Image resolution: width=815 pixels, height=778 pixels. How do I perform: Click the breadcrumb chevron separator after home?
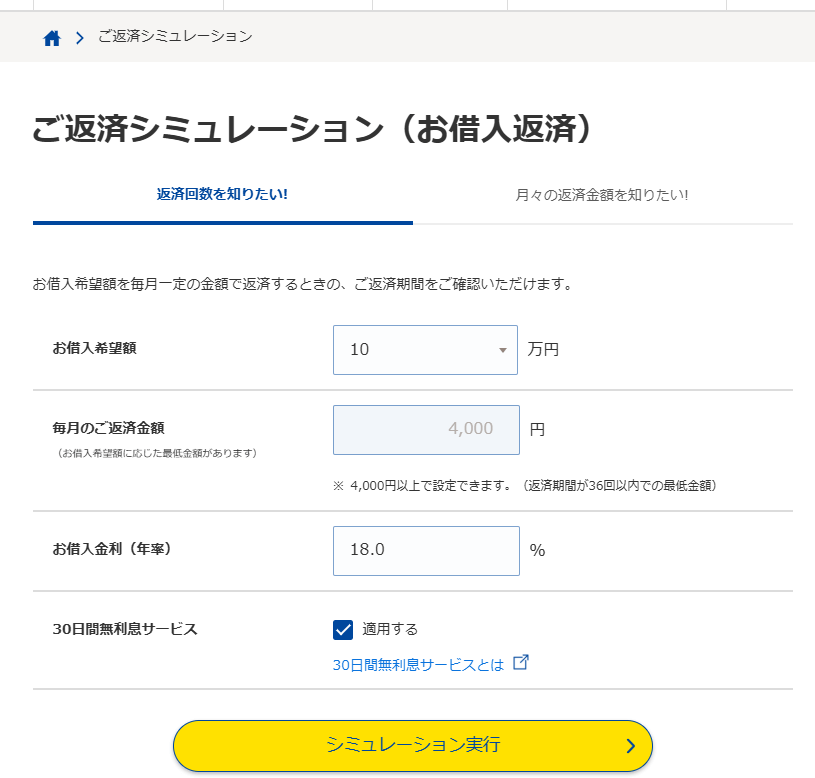click(x=79, y=39)
